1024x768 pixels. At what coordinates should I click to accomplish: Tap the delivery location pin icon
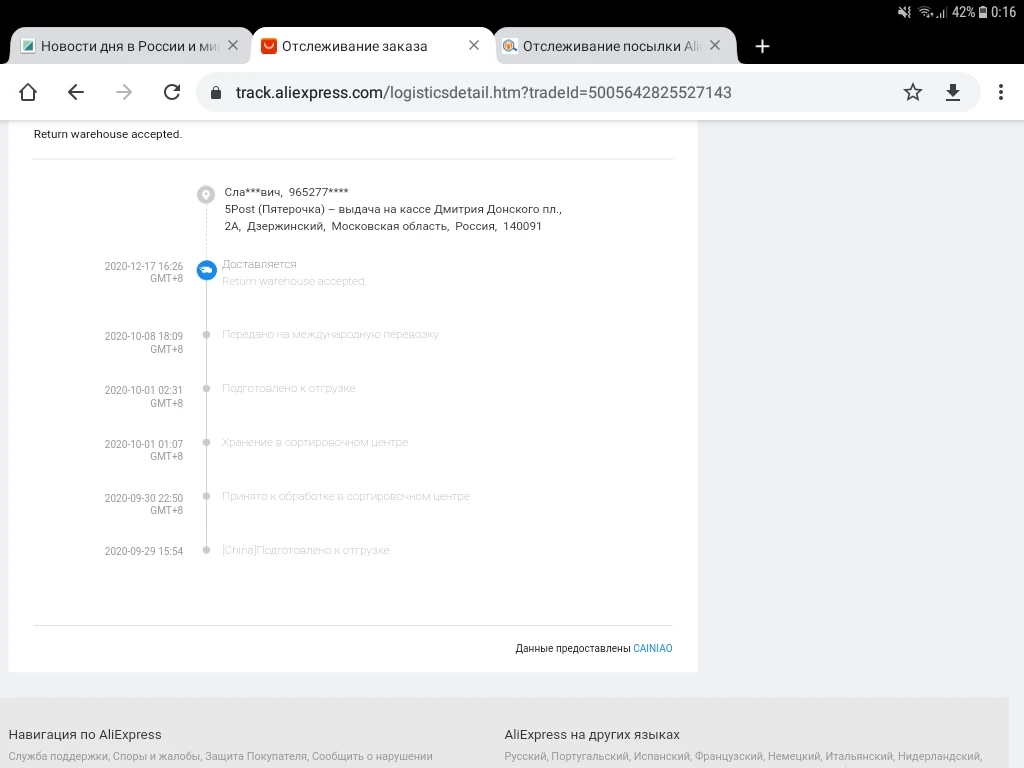206,195
